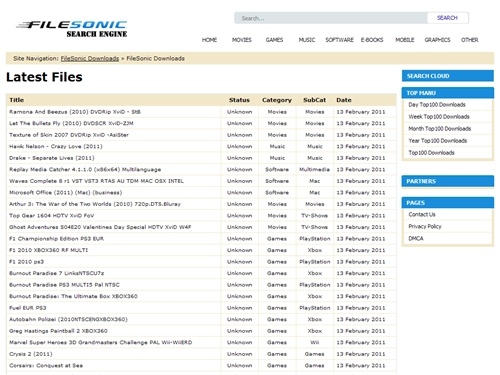This screenshot has width=500, height=375.
Task: Click the SubCat column header
Action: point(314,100)
